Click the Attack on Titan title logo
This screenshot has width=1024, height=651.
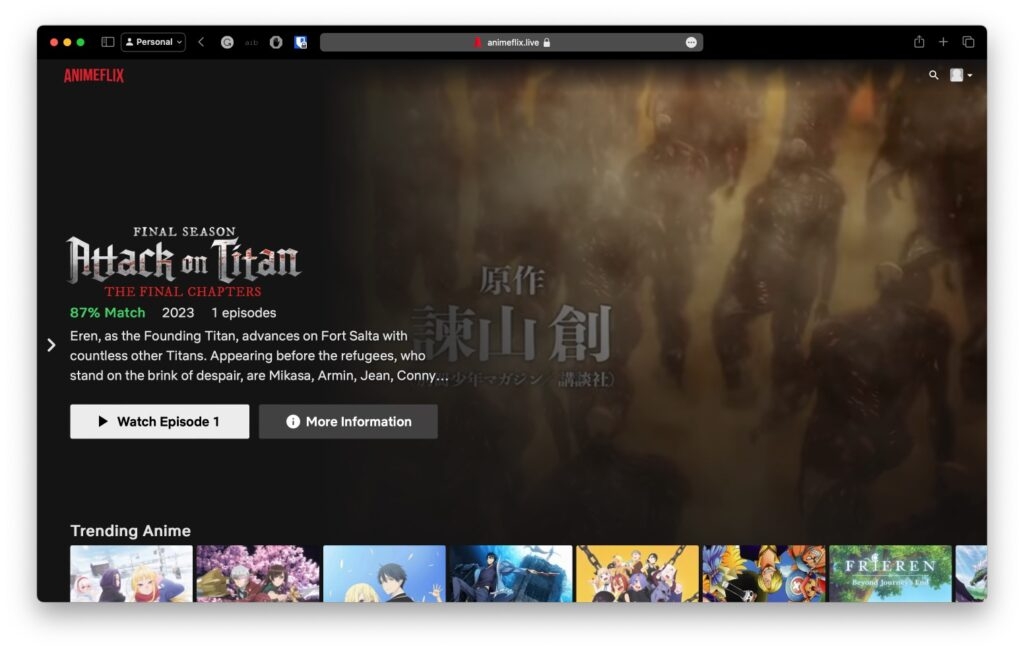[x=183, y=262]
